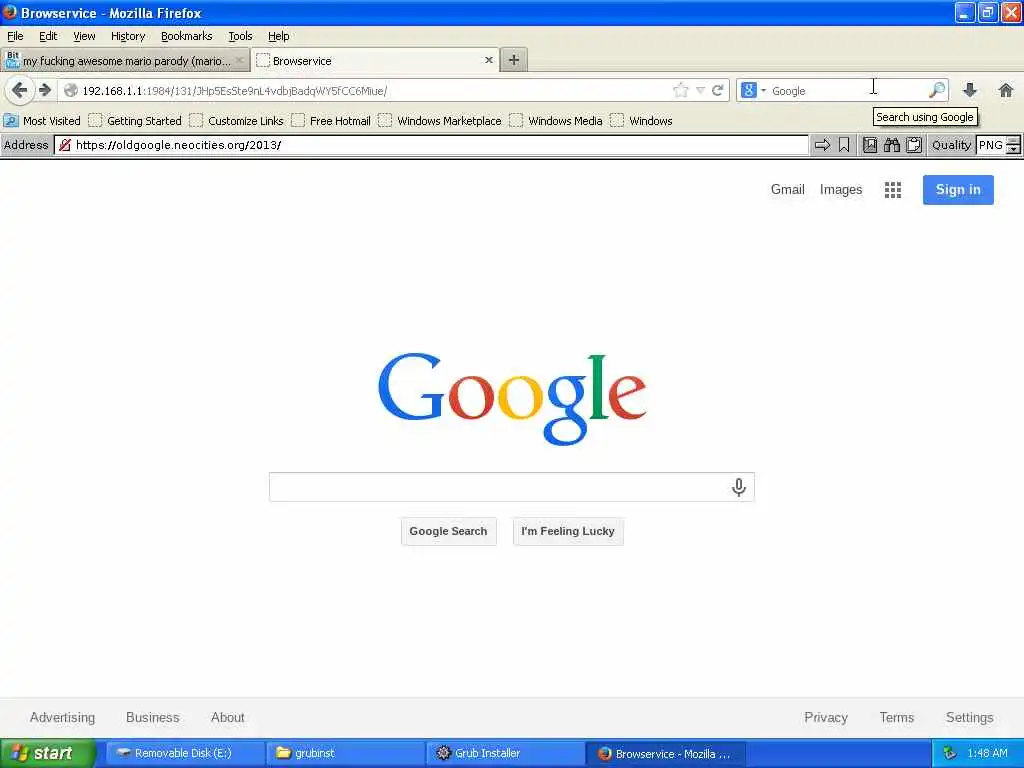Switch to Removable Disk (E:) taskbar window
Screen dimensions: 1024x768
(184, 753)
